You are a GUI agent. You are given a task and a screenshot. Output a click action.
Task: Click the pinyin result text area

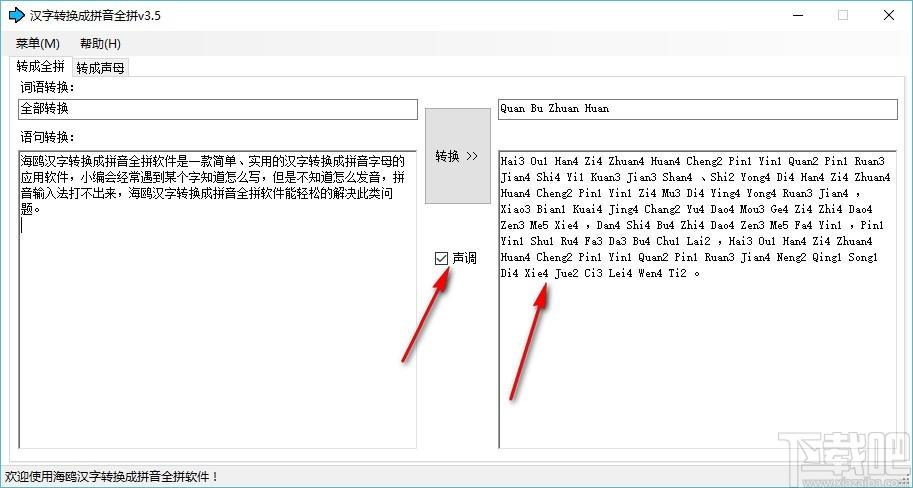[698, 299]
